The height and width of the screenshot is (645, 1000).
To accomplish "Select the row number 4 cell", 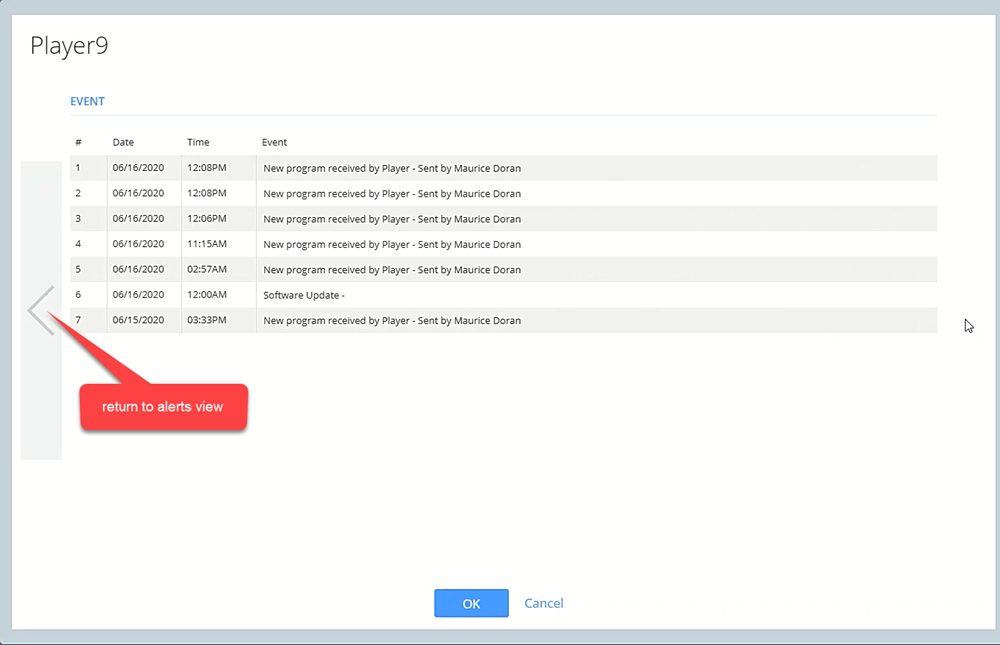I will pos(78,244).
